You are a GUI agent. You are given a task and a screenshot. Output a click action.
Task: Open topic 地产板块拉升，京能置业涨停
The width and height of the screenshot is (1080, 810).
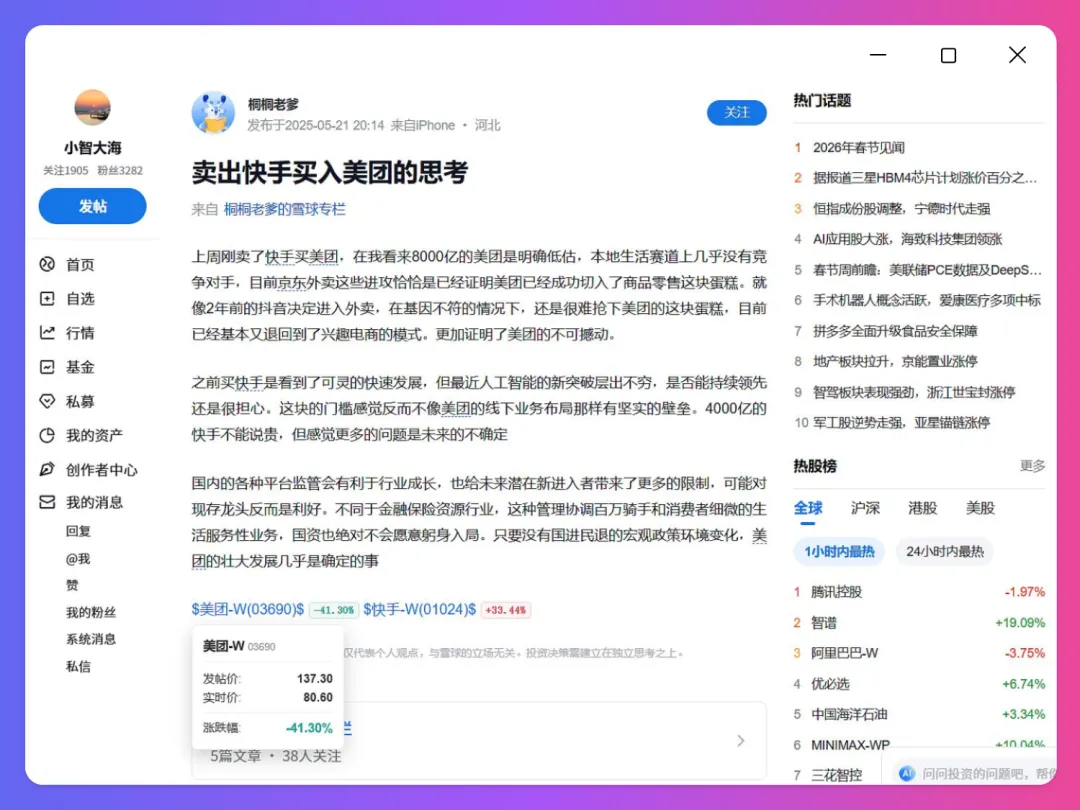click(895, 362)
